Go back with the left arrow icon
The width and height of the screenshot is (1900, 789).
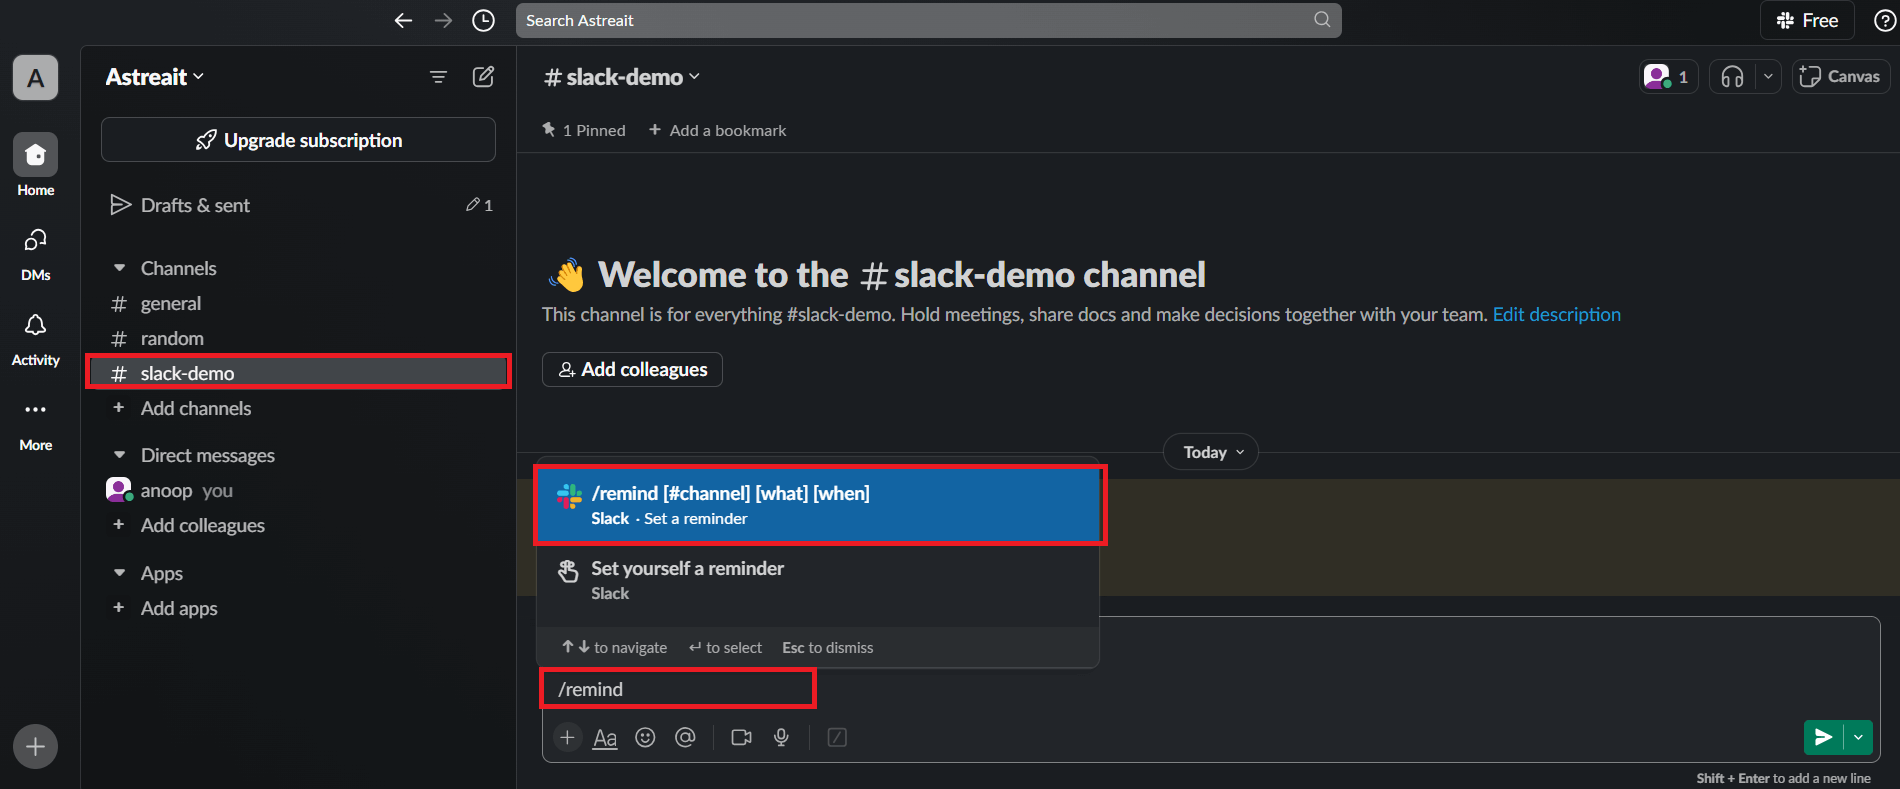click(403, 20)
